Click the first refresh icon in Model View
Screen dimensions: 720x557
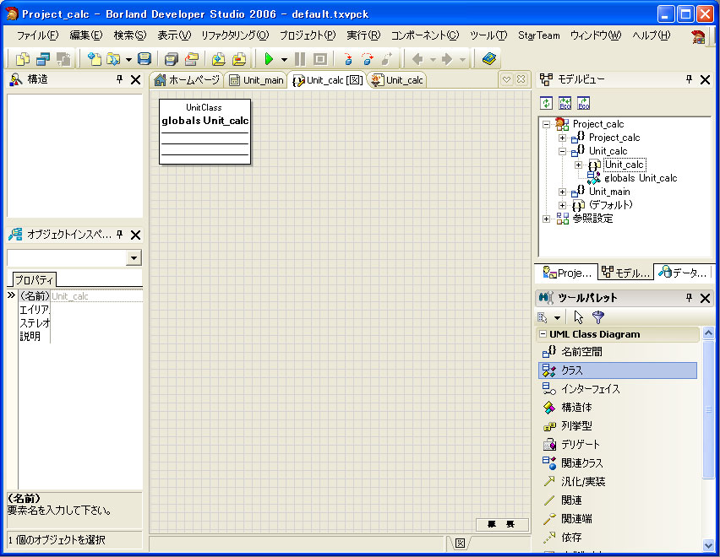[x=546, y=103]
